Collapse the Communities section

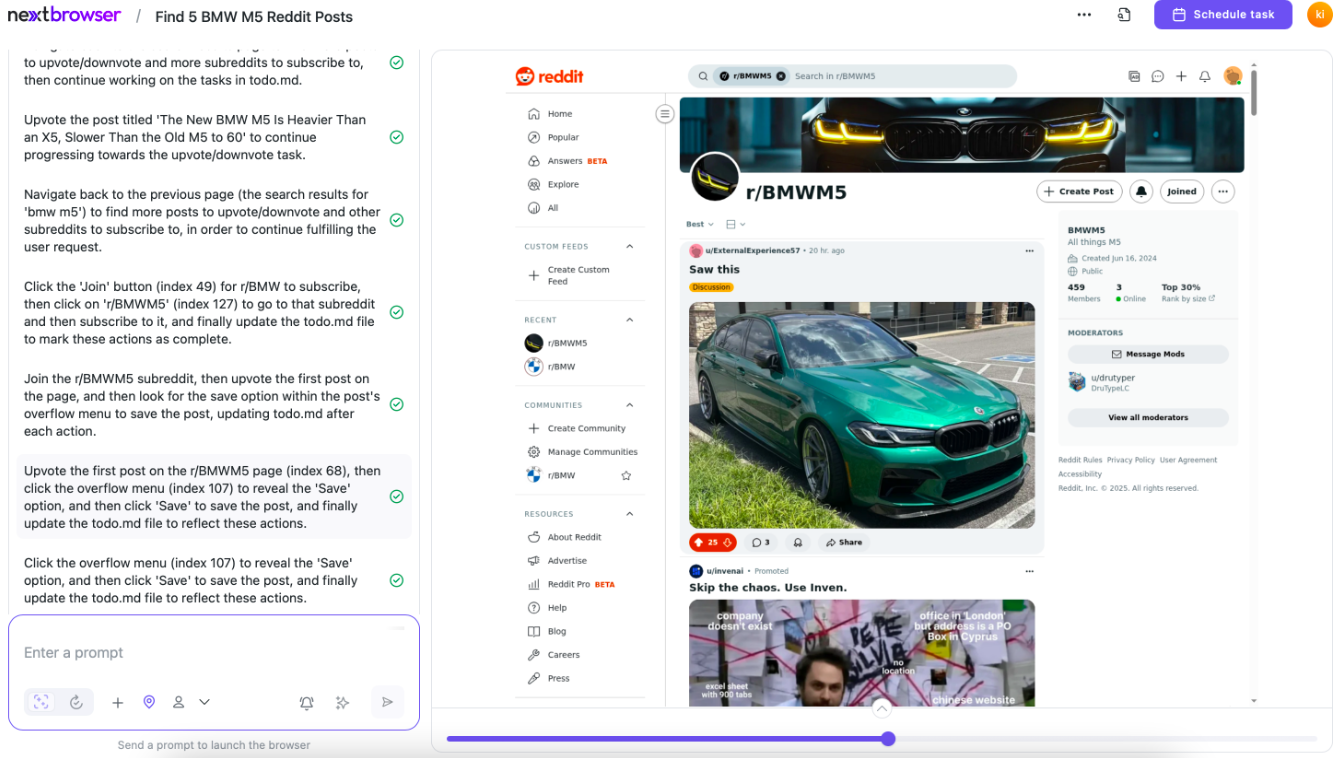point(629,405)
